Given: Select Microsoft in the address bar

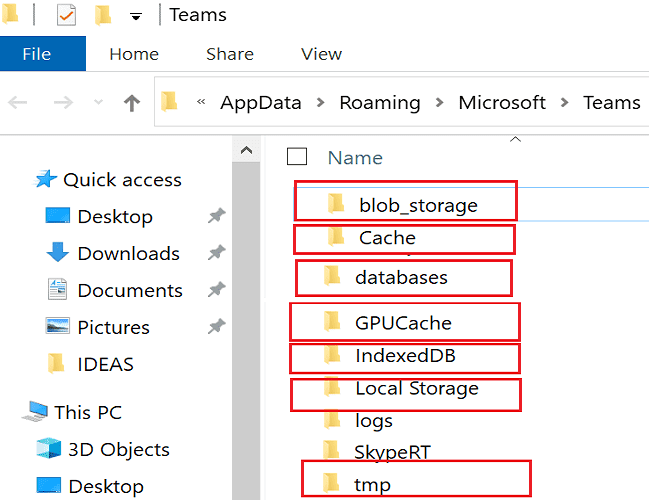Looking at the screenshot, I should 502,103.
